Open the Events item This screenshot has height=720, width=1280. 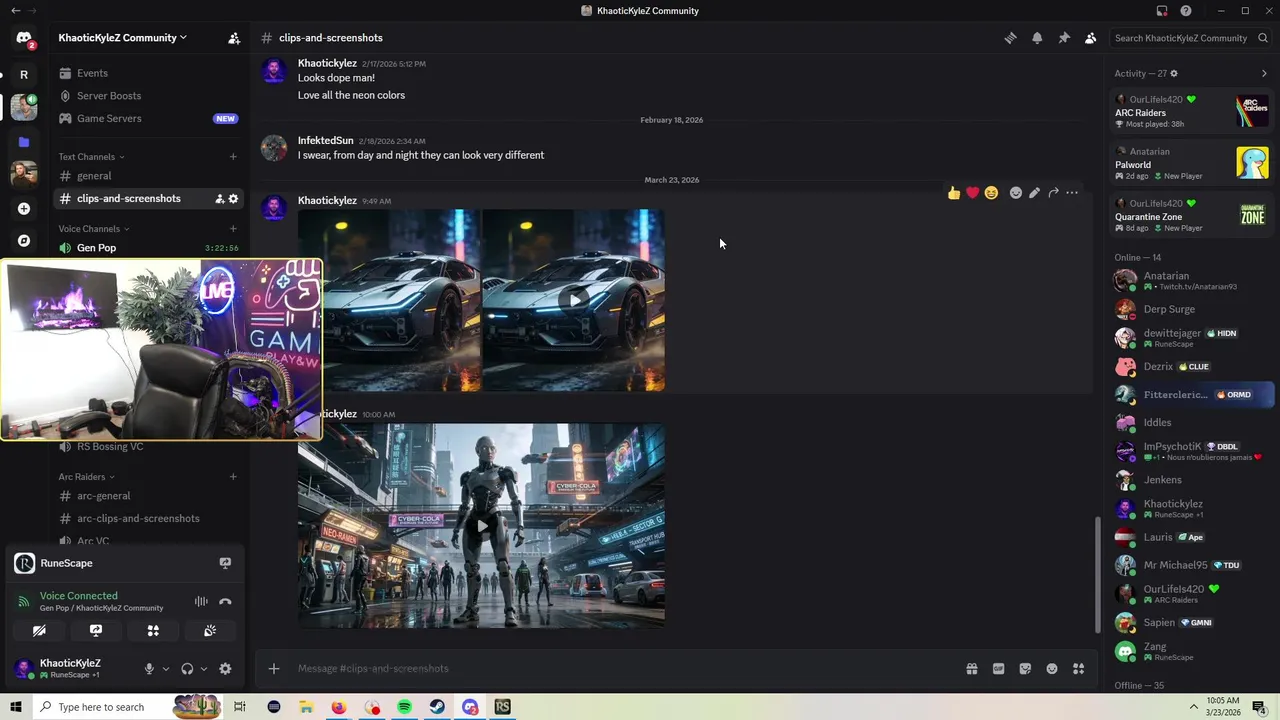tap(148, 73)
